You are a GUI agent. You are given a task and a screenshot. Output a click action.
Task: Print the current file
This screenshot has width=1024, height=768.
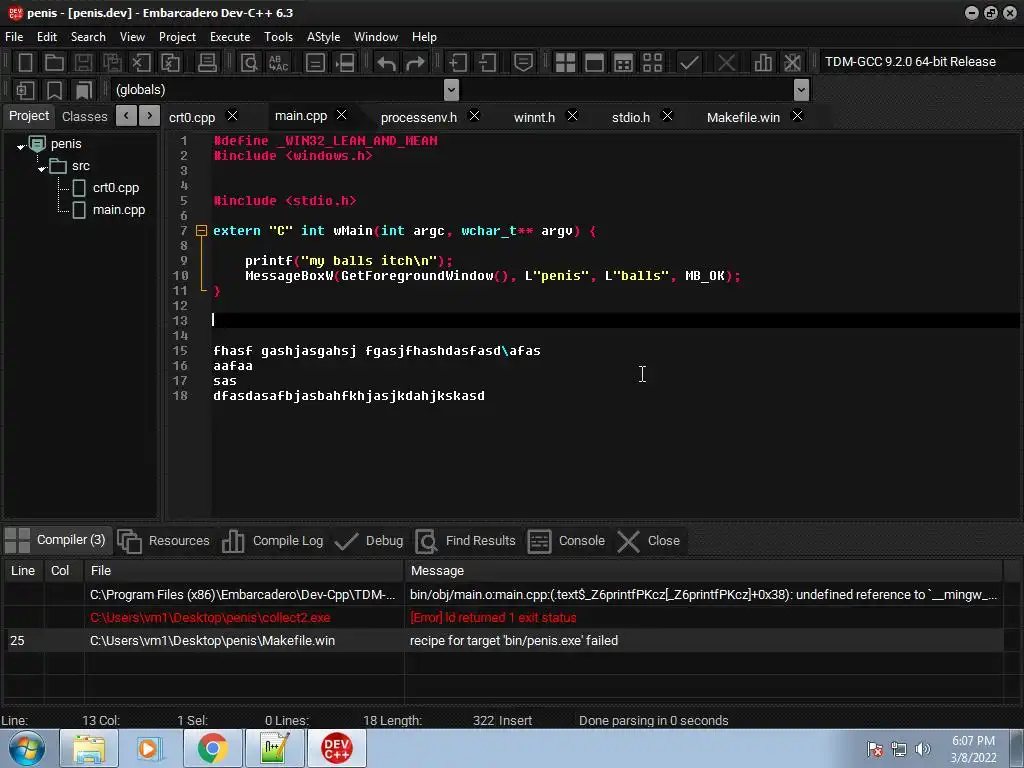[207, 63]
